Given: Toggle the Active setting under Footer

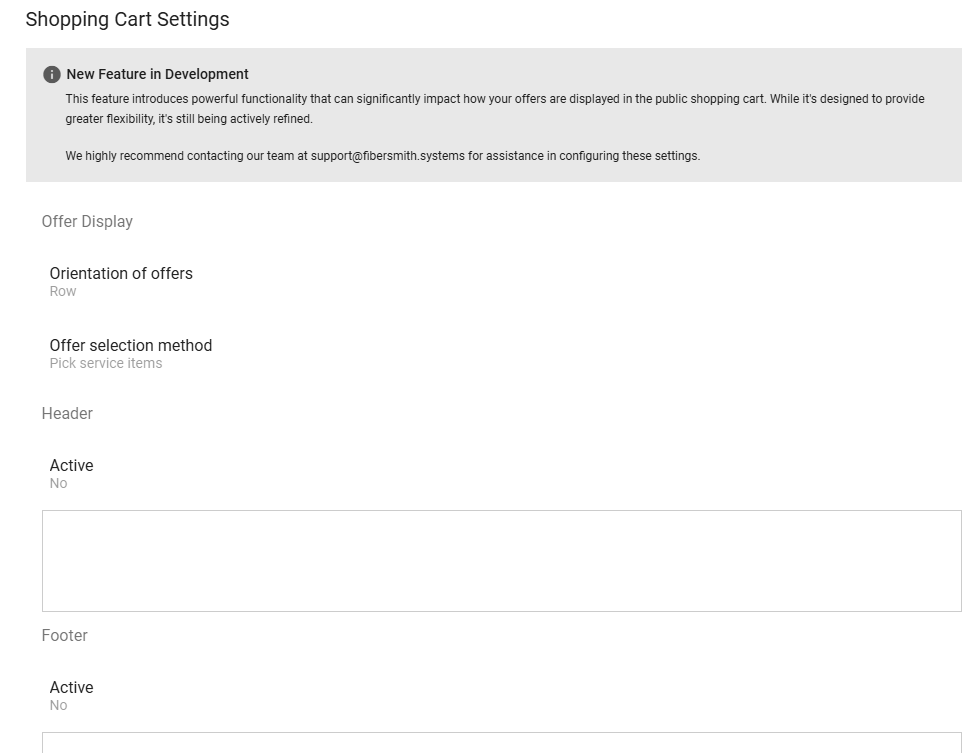Looking at the screenshot, I should point(71,688).
